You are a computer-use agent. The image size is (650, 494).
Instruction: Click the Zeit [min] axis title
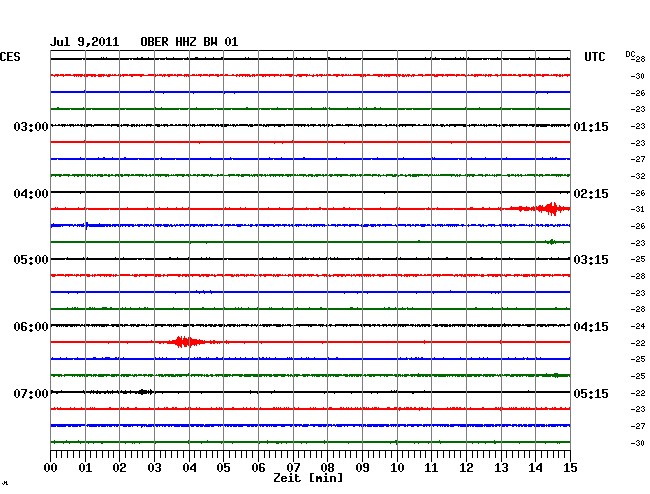pyautogui.click(x=308, y=478)
